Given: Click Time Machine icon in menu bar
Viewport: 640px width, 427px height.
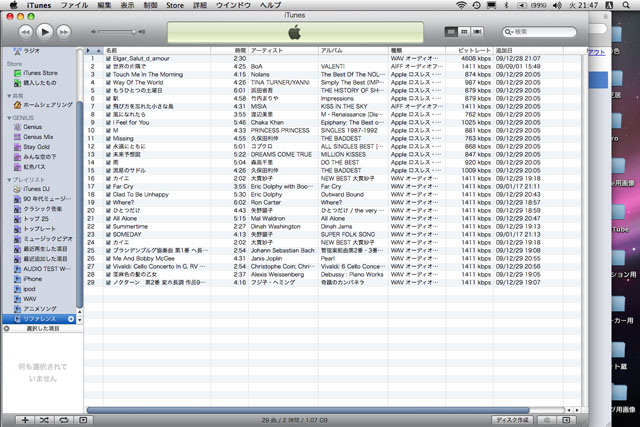Looking at the screenshot, I should point(476,5).
